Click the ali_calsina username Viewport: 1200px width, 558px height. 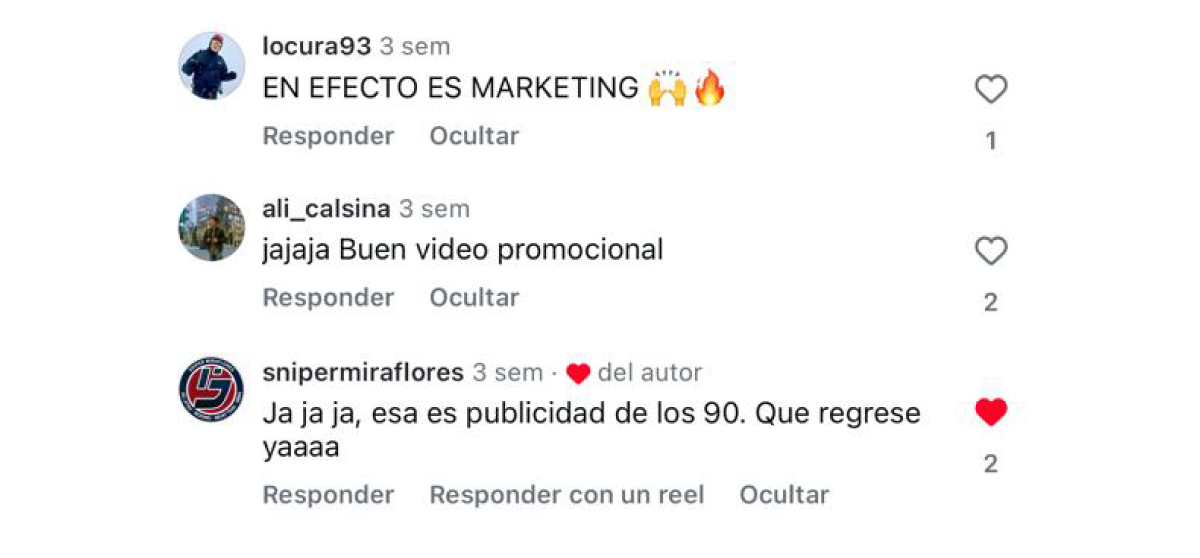tap(326, 208)
